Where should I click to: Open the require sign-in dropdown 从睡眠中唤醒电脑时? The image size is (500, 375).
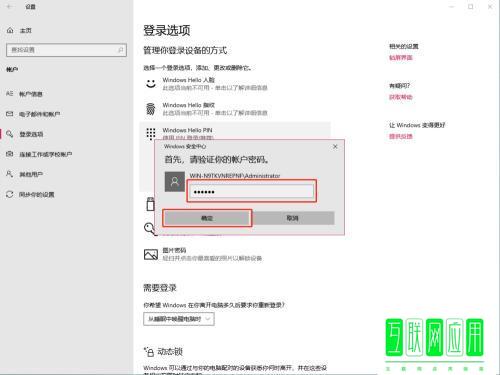[179, 319]
